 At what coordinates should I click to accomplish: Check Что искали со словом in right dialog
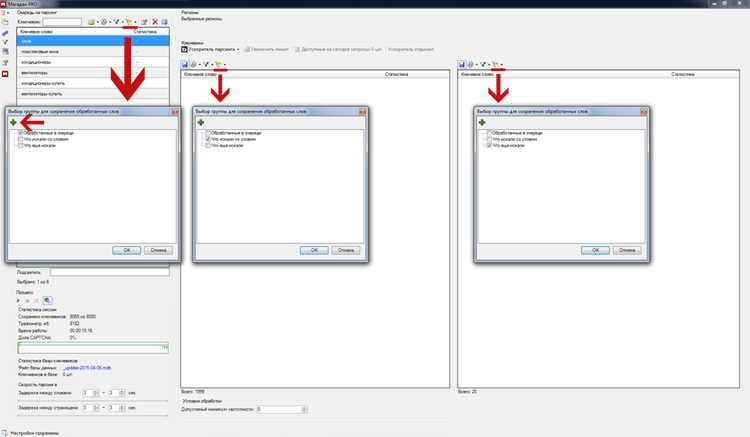[489, 139]
